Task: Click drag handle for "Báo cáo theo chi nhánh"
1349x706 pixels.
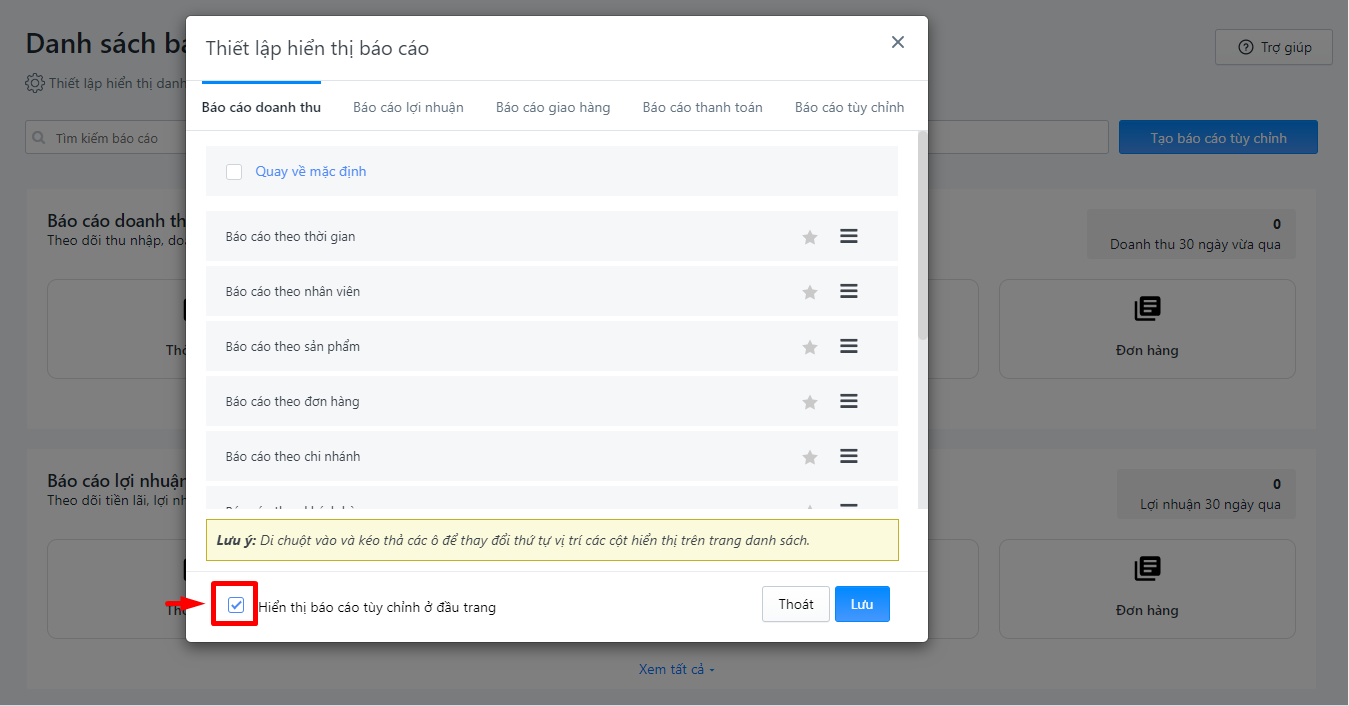Action: [849, 456]
